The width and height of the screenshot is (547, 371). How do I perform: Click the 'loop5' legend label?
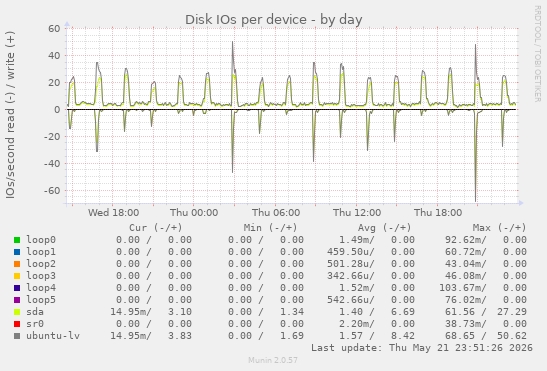click(41, 299)
